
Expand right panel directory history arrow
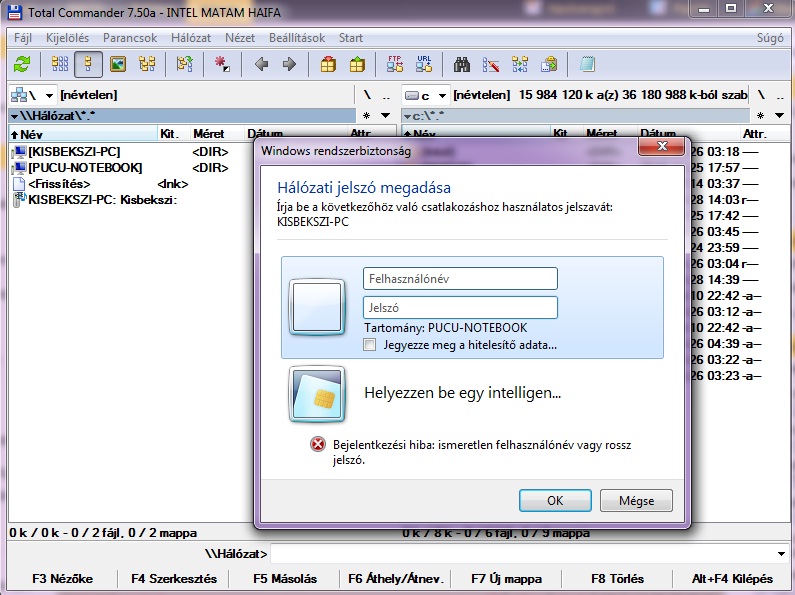(x=780, y=116)
